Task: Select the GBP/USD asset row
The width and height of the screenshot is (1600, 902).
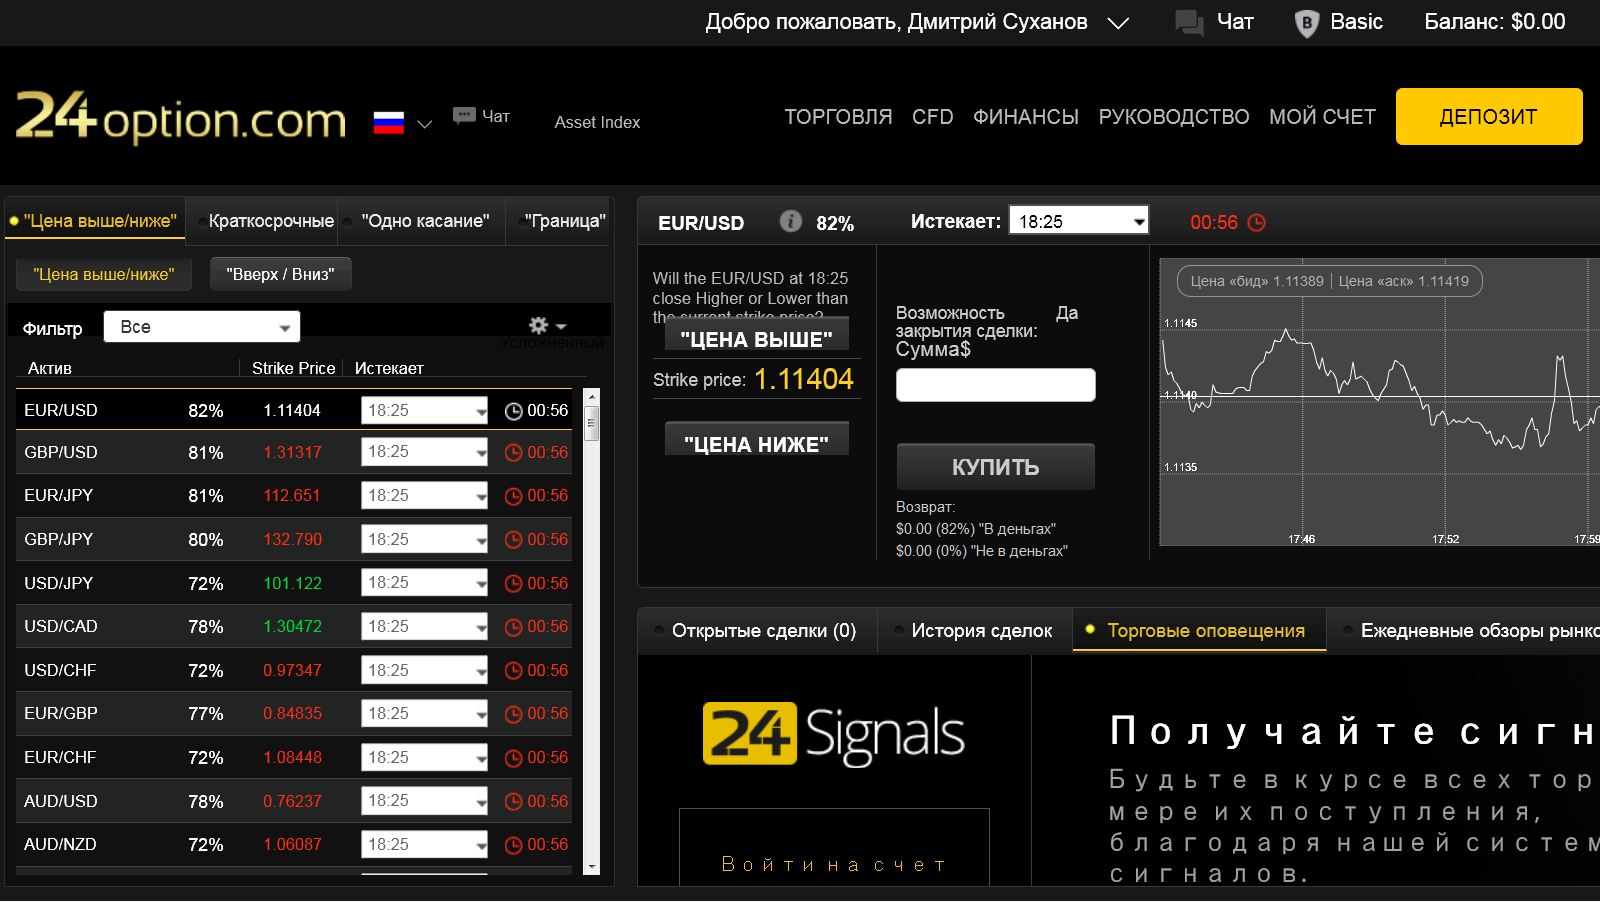Action: click(293, 452)
